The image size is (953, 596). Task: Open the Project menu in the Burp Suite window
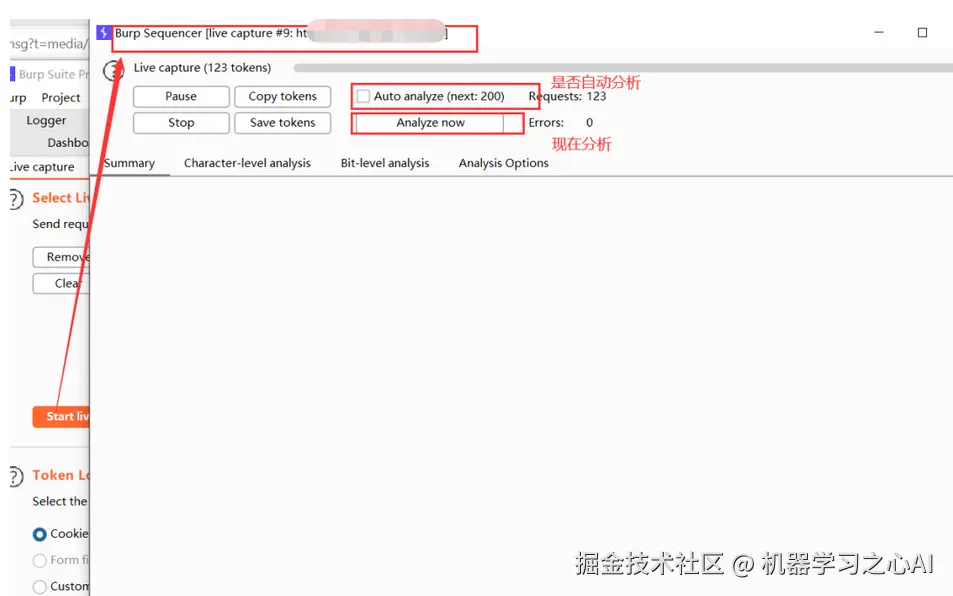click(x=61, y=98)
